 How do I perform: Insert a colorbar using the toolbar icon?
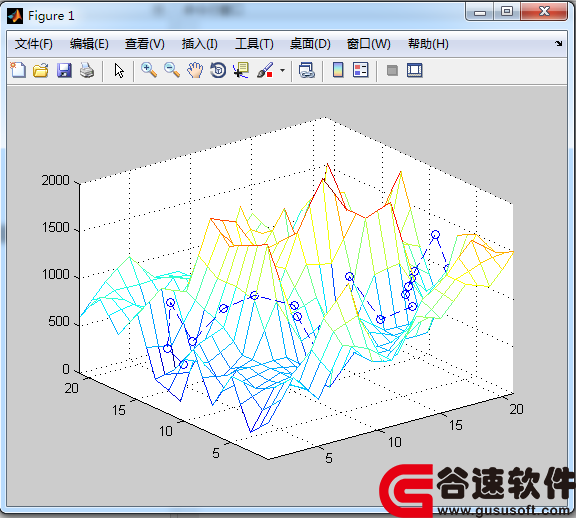[338, 70]
